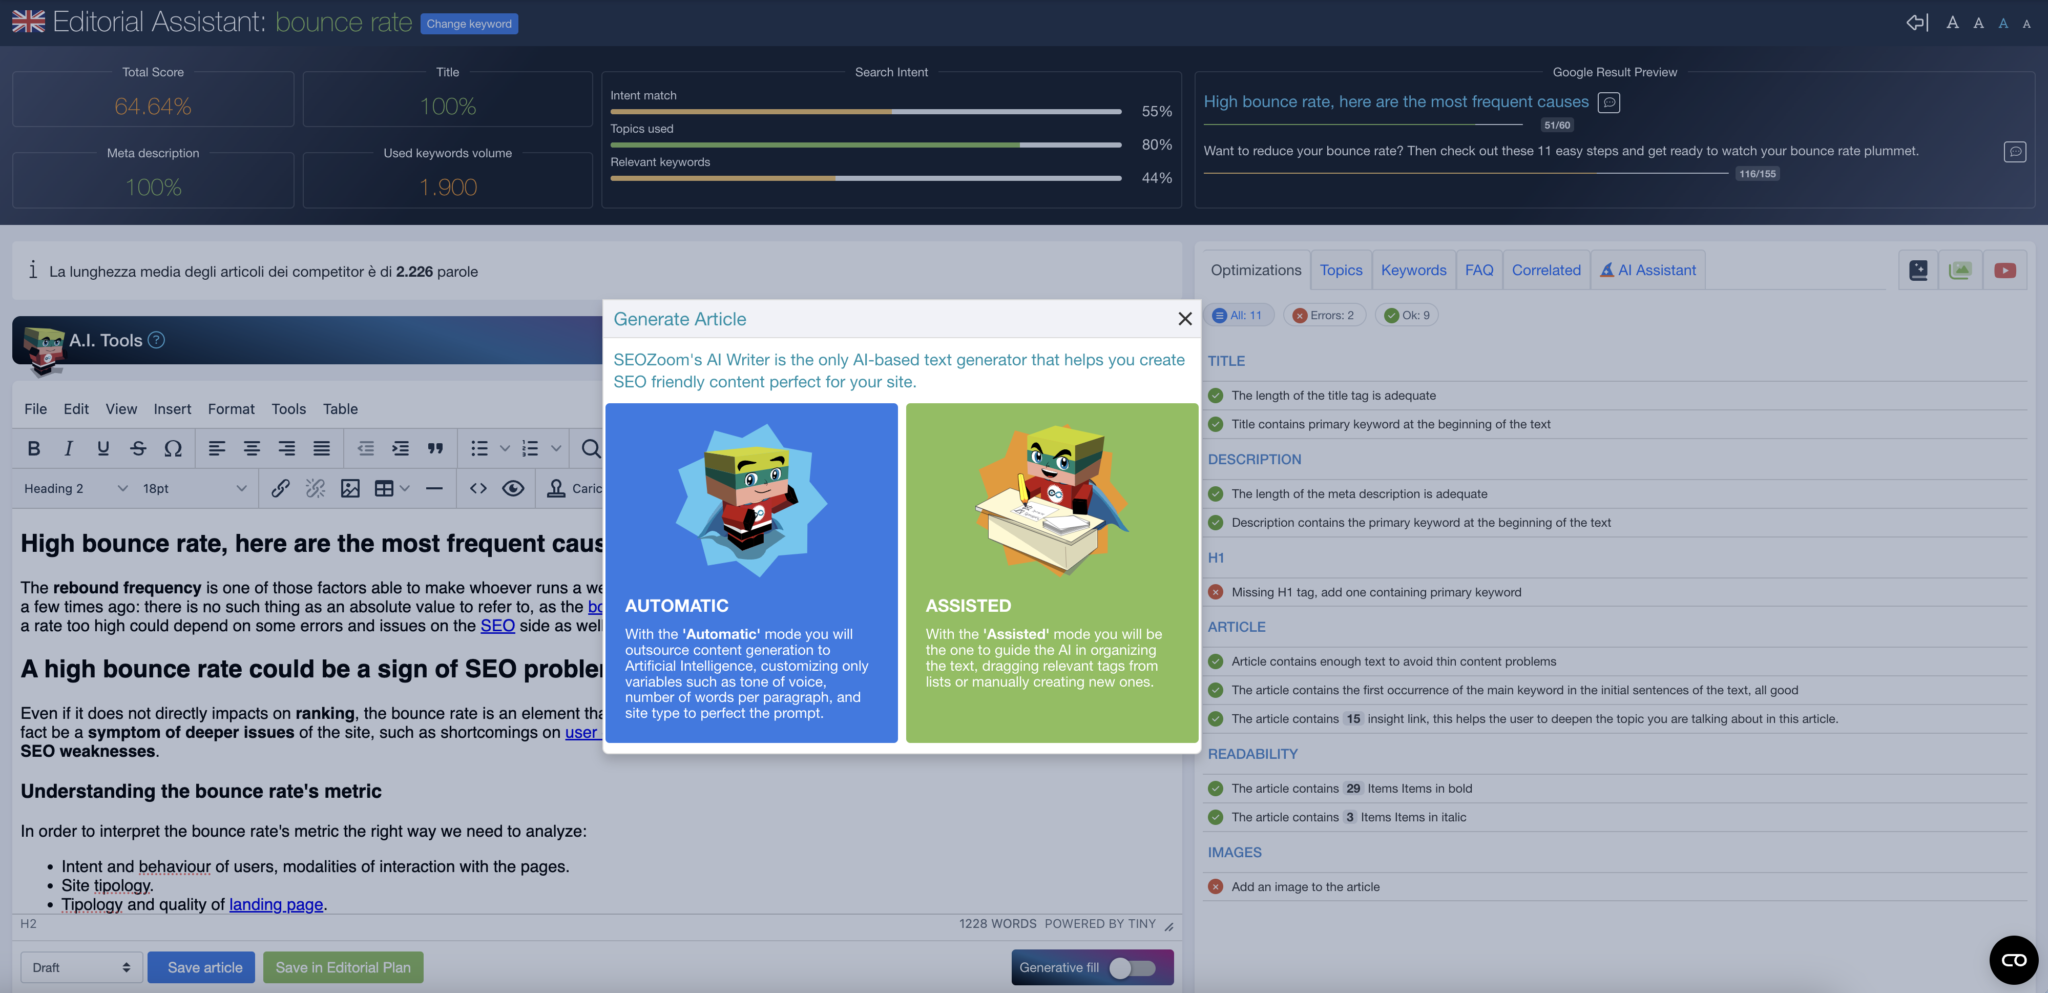The image size is (2048, 993).
Task: Apply strikethrough formatting
Action: tap(138, 448)
